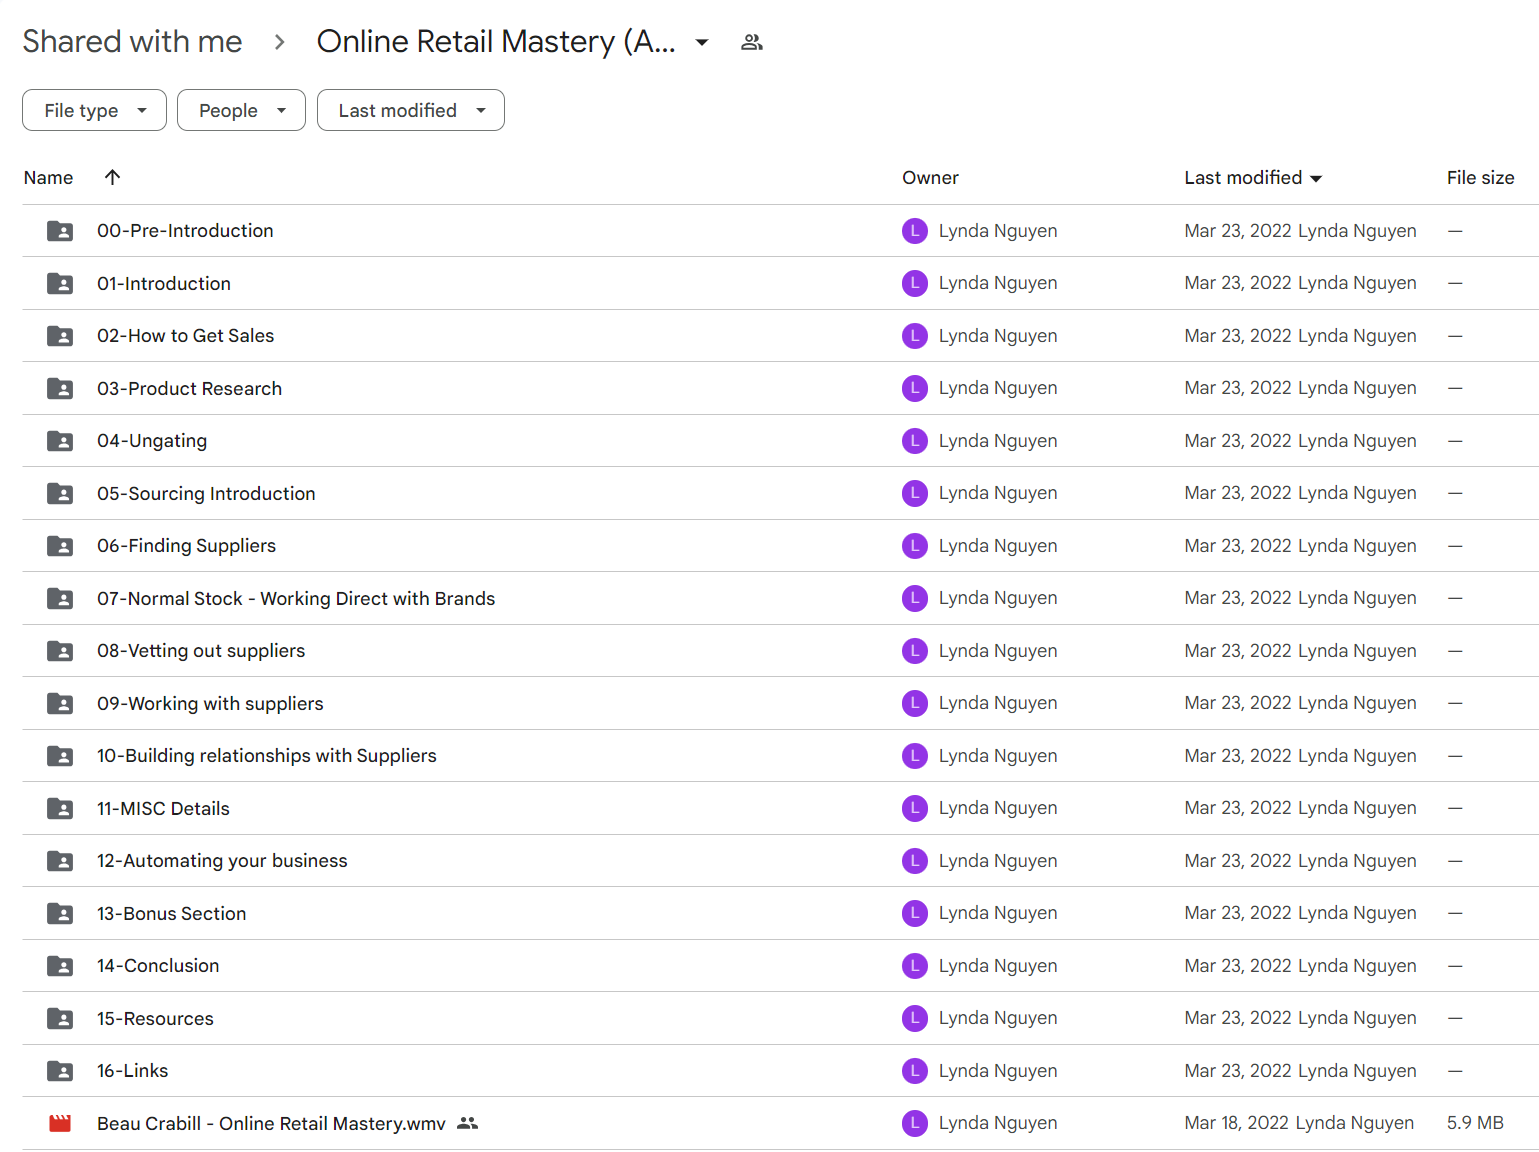Click the folder icon beside 10-Building relationships with Suppliers

tap(60, 756)
